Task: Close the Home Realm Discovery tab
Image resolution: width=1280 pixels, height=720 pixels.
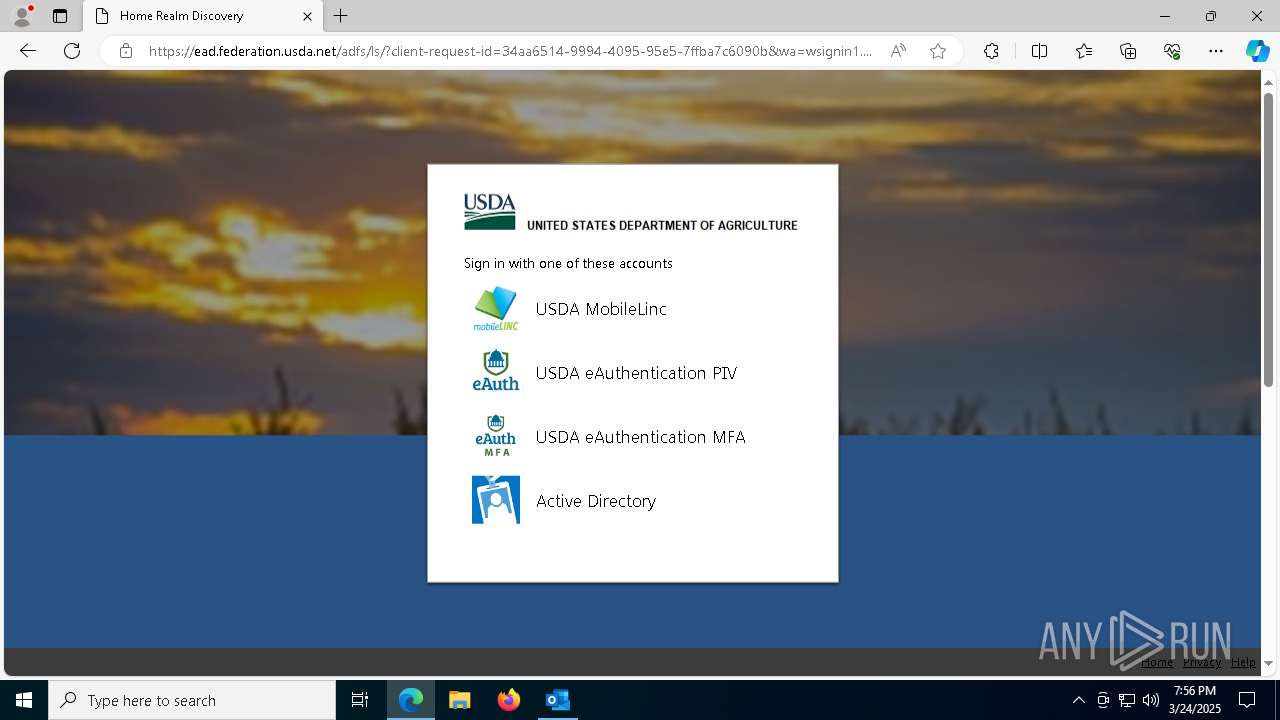Action: [307, 16]
